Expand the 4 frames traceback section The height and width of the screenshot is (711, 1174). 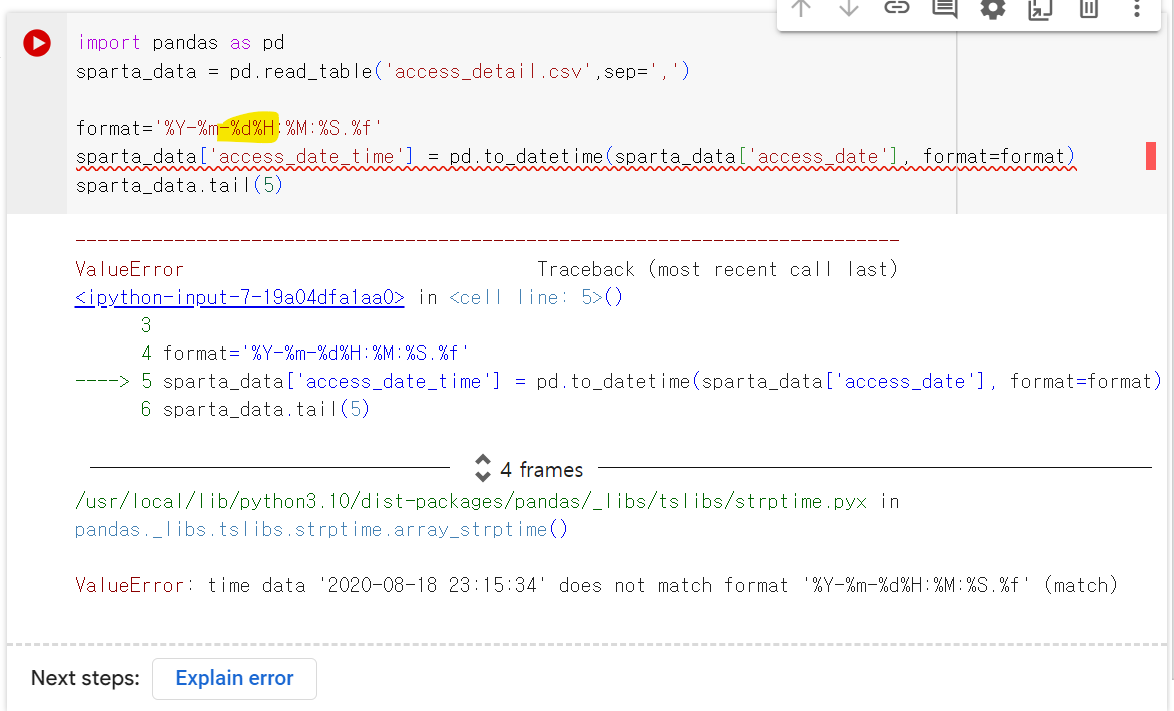click(x=529, y=469)
